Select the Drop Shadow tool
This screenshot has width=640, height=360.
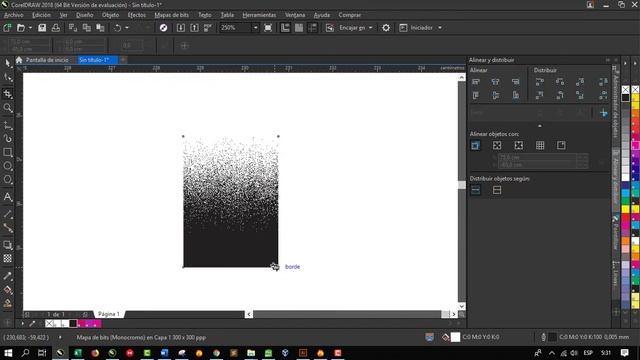pos(7,245)
